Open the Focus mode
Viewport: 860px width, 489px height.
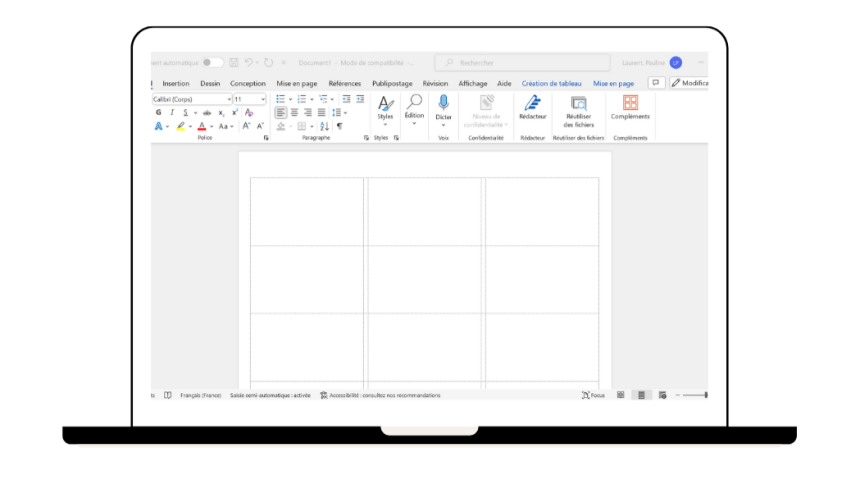coord(593,395)
